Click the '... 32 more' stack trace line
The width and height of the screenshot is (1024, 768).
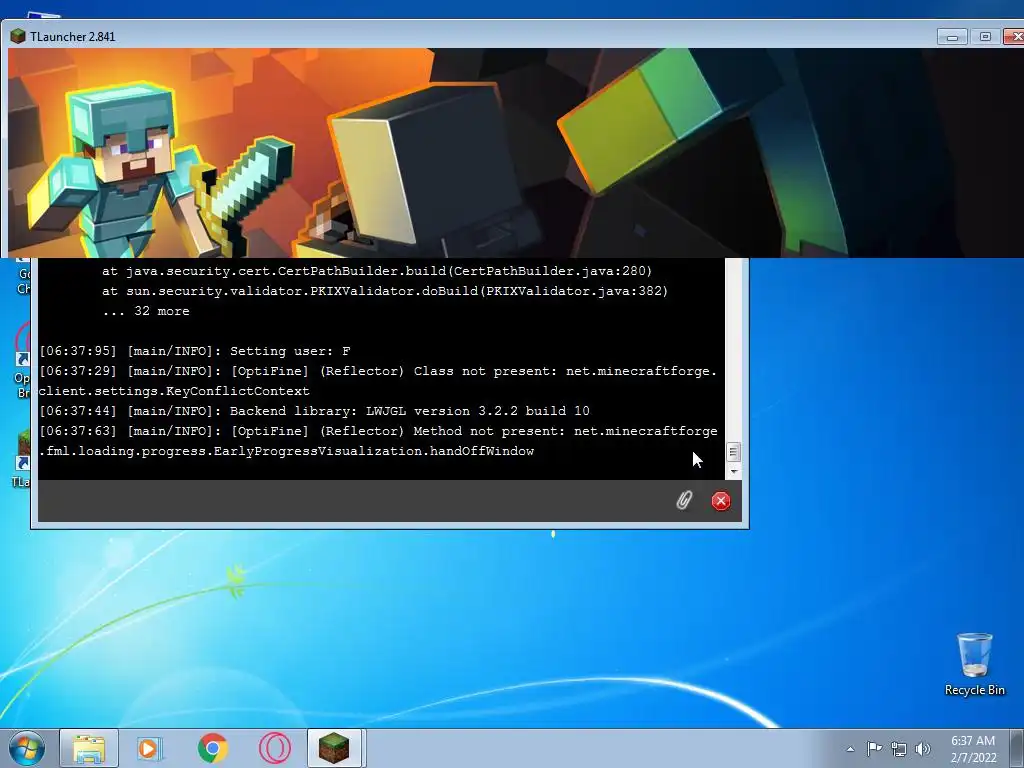pos(146,312)
